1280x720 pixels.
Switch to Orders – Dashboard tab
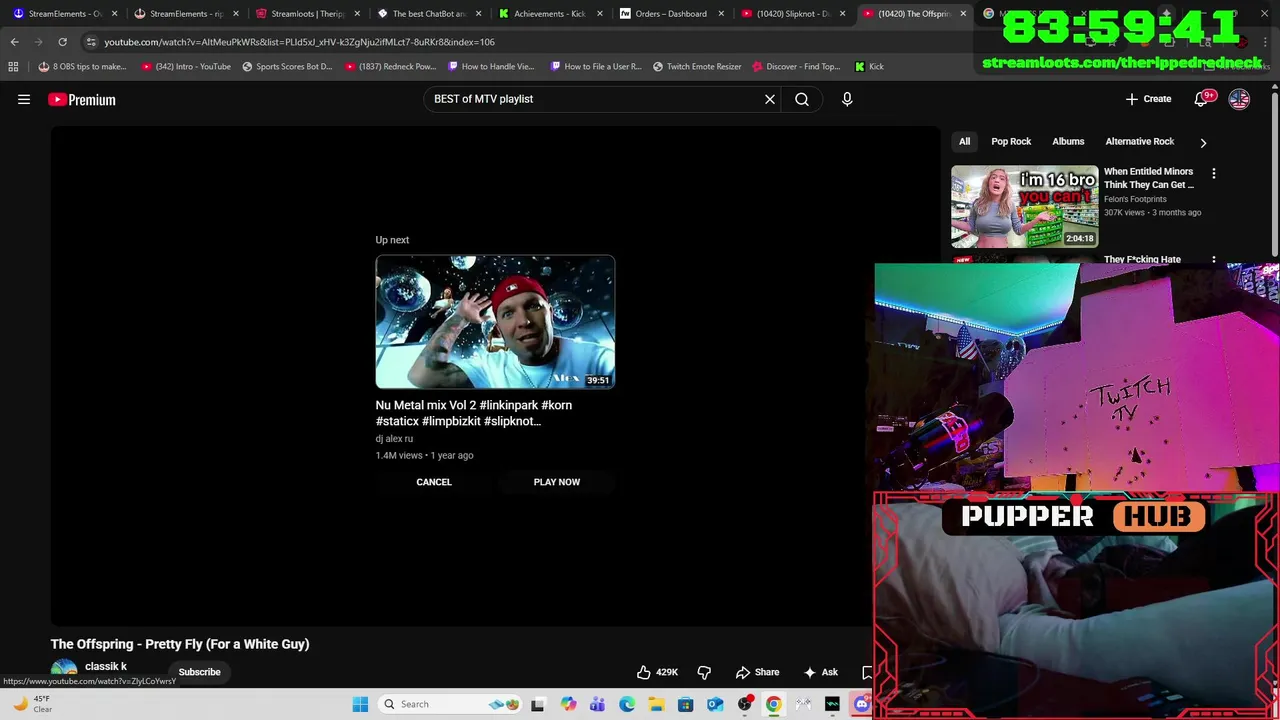coord(670,14)
